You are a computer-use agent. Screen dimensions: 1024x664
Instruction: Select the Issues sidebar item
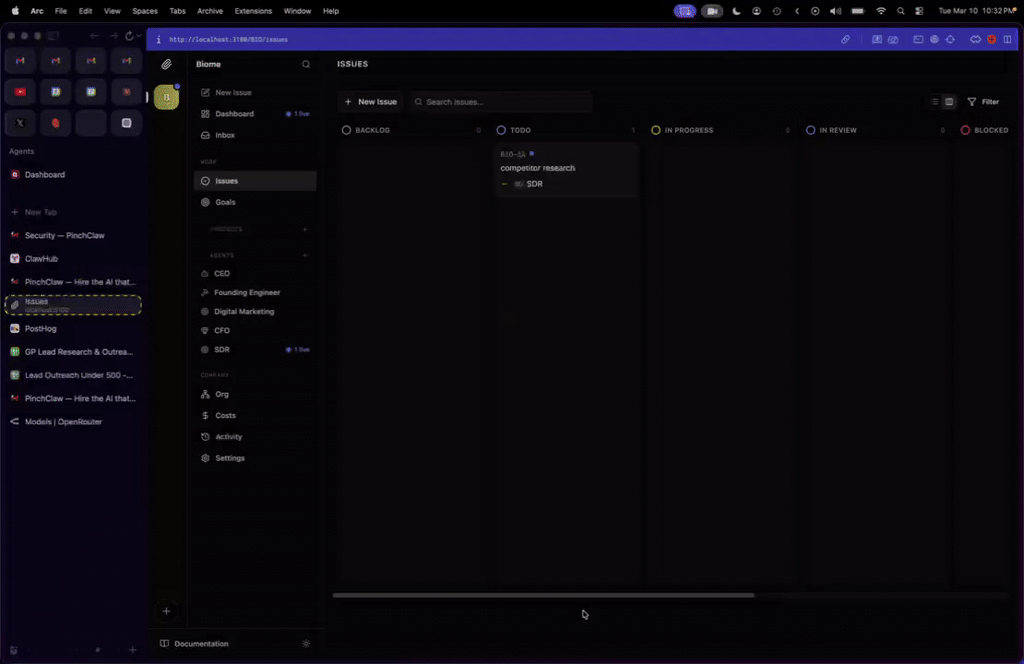tap(255, 181)
